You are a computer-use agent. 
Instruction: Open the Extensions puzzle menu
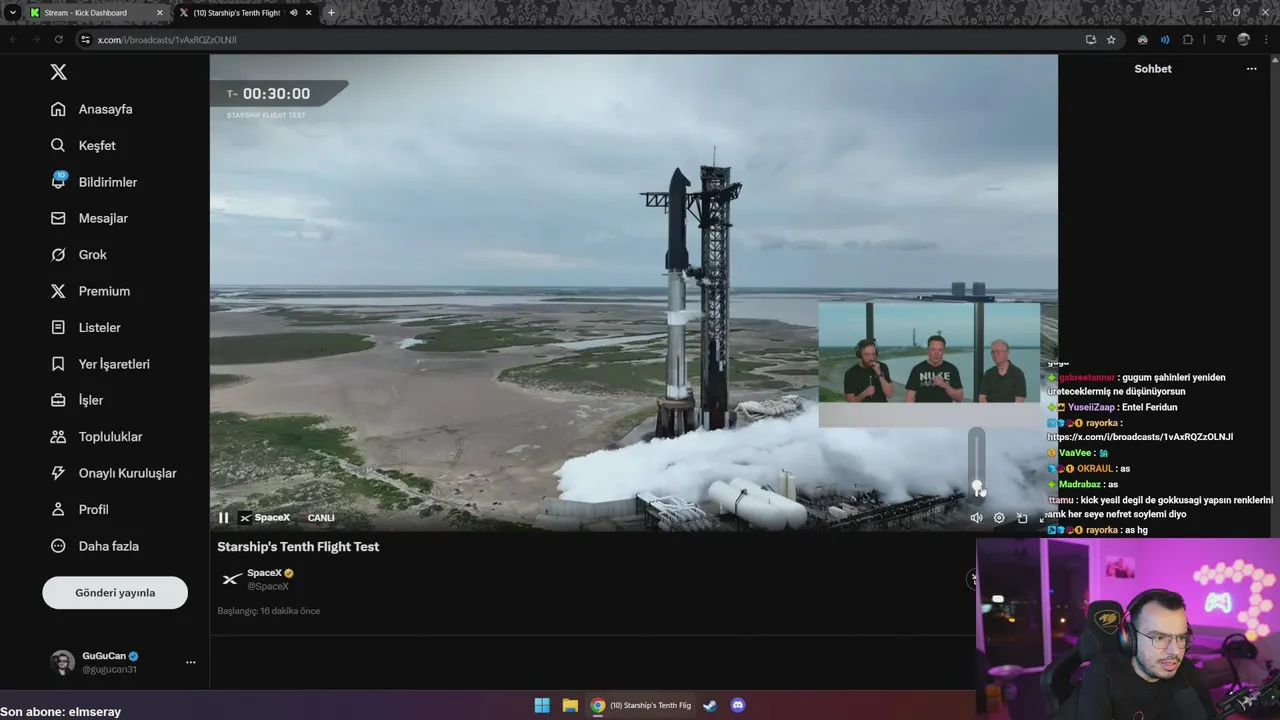pos(1188,39)
